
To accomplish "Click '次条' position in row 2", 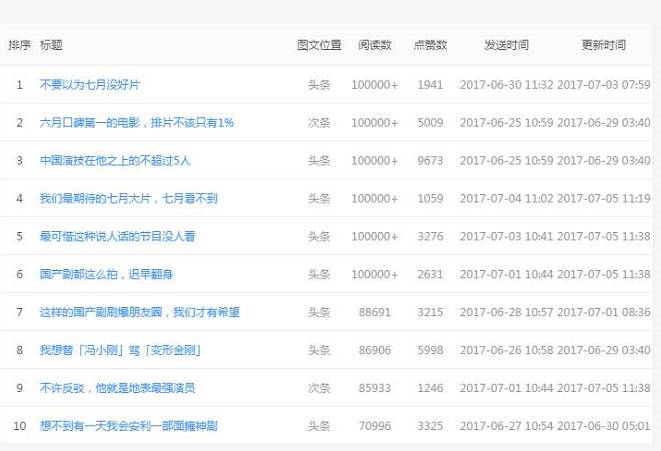I will coord(319,123).
